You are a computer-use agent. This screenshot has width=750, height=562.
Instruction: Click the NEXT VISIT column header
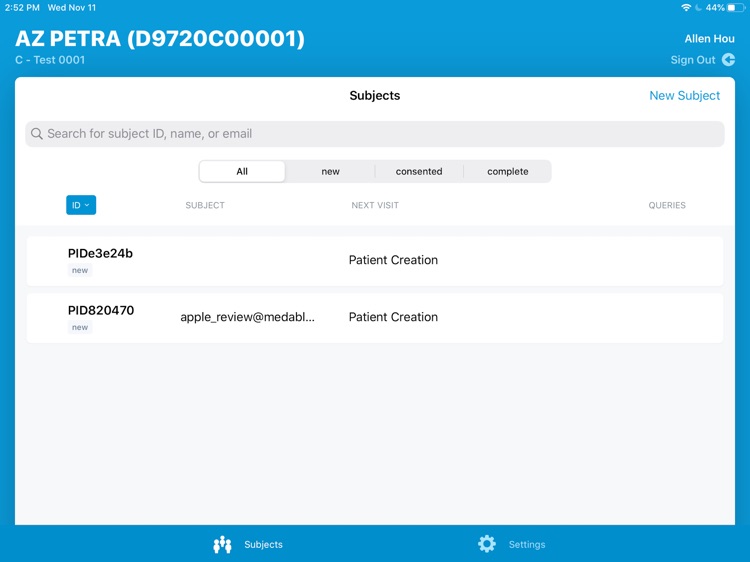(x=375, y=205)
